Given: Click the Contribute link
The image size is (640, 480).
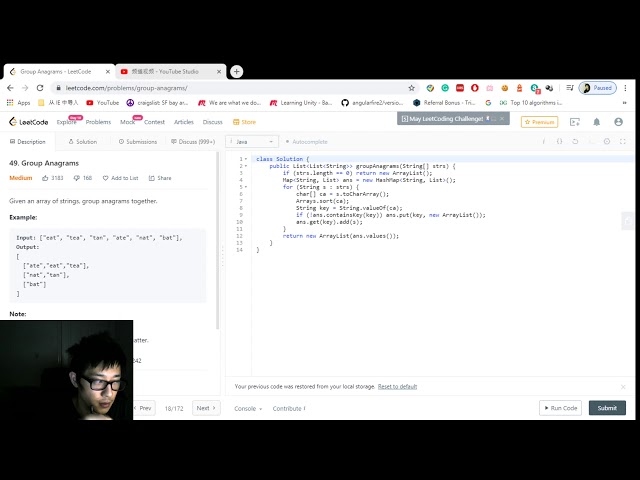Looking at the screenshot, I should (289, 408).
